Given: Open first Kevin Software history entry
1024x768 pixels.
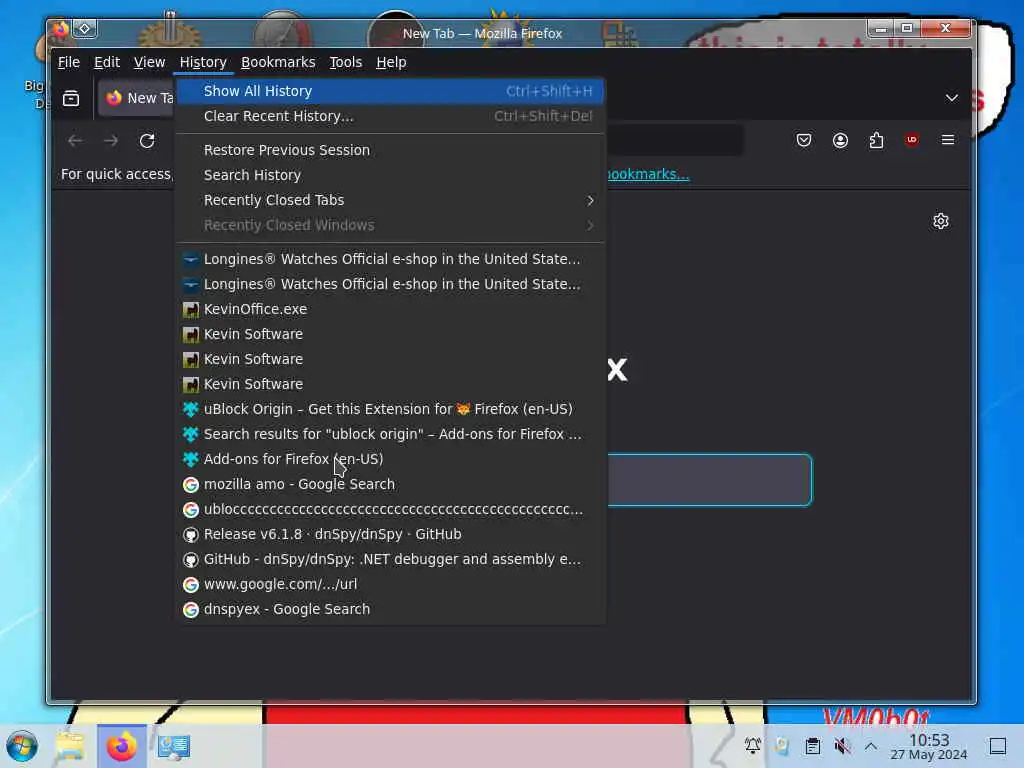Looking at the screenshot, I should point(391,334).
